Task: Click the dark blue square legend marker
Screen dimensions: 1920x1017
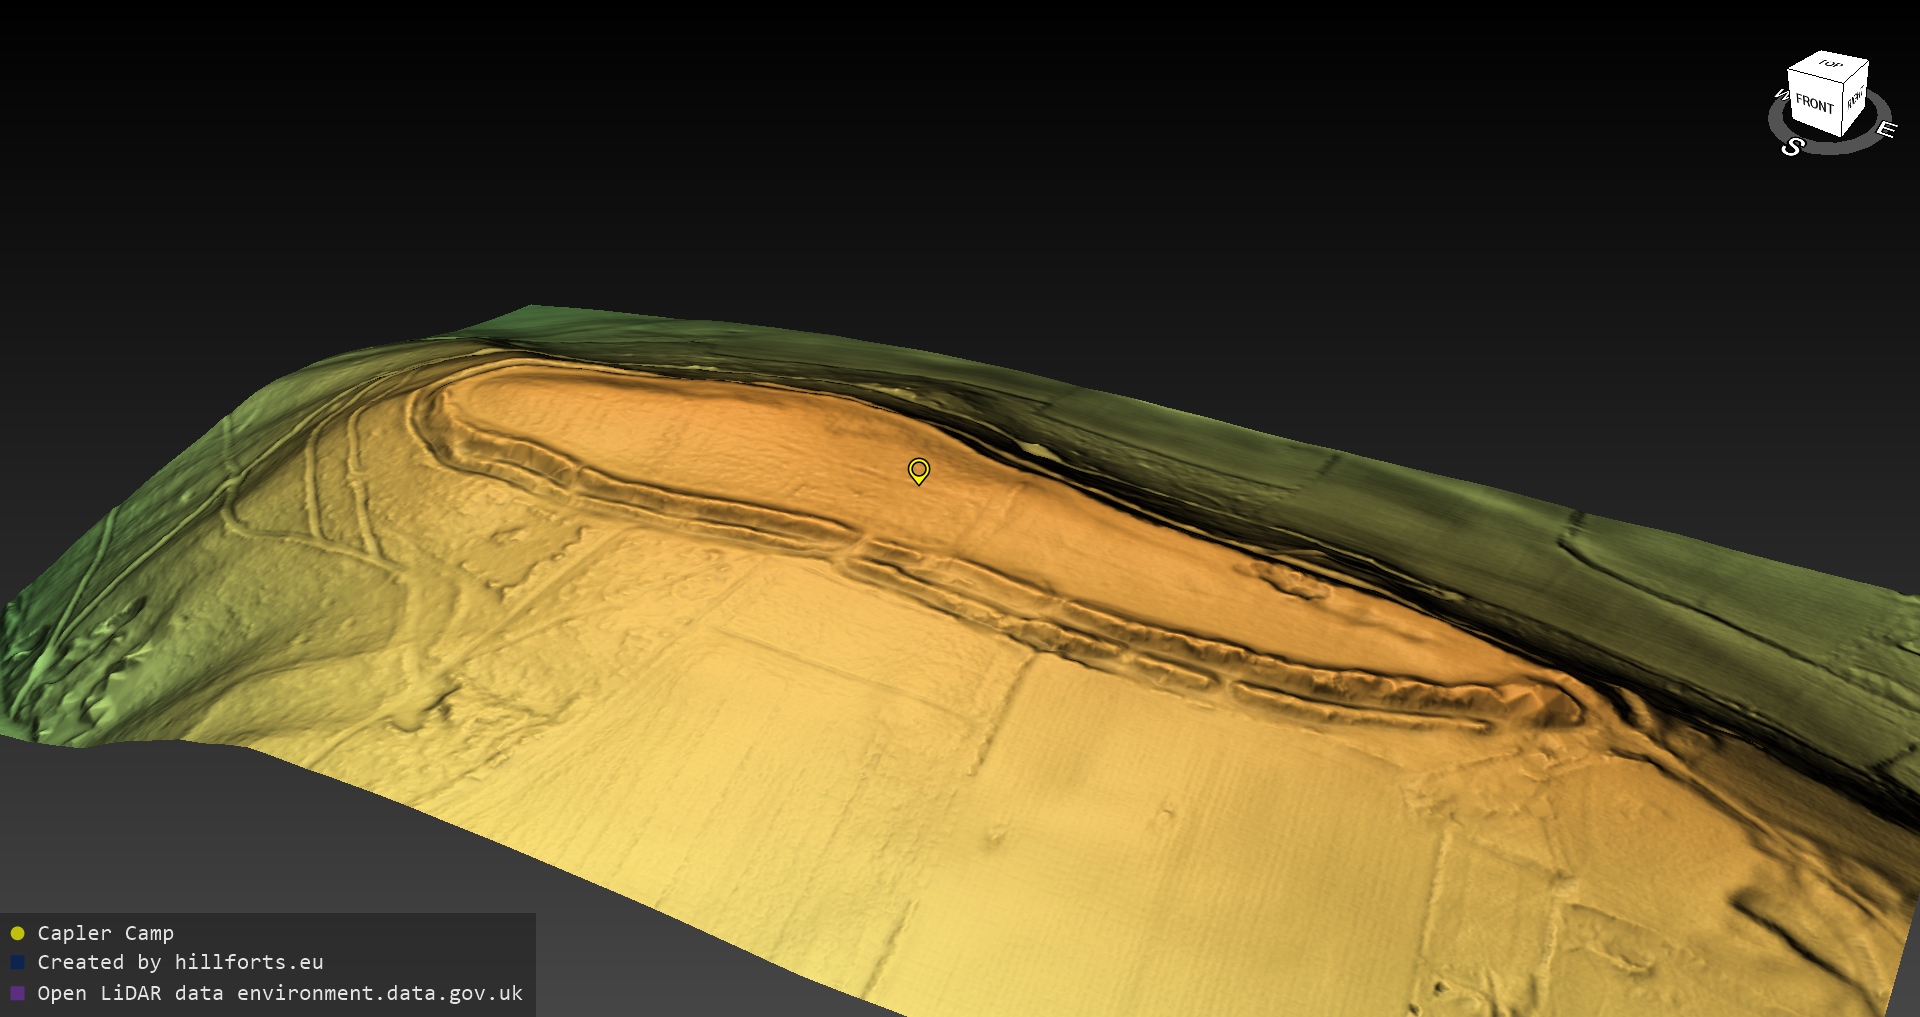Action: tap(17, 963)
